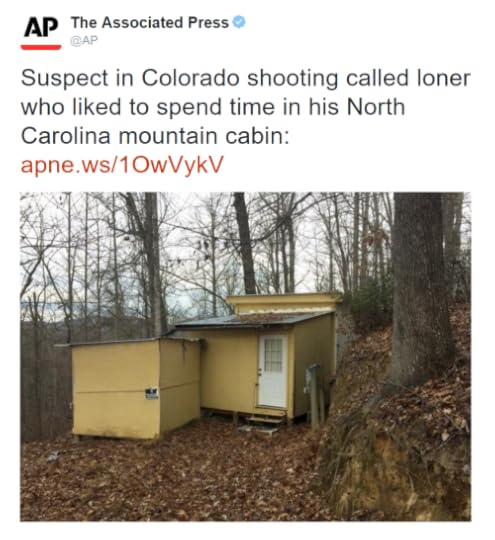This screenshot has width=495, height=540.
Task: Click the word North in the tweet
Action: [376, 107]
